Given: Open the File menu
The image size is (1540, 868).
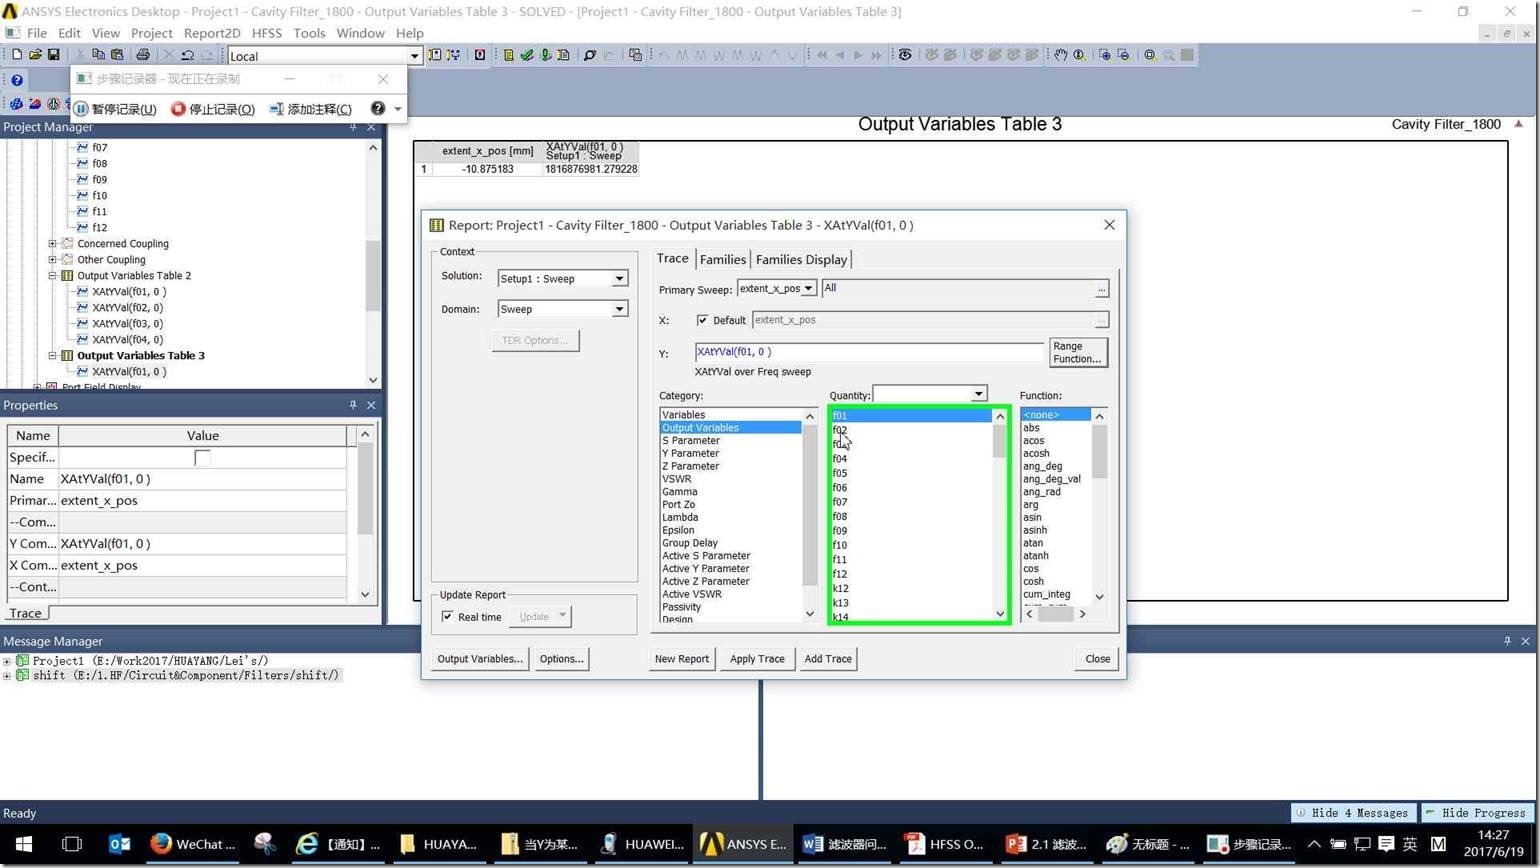Looking at the screenshot, I should click(x=37, y=33).
